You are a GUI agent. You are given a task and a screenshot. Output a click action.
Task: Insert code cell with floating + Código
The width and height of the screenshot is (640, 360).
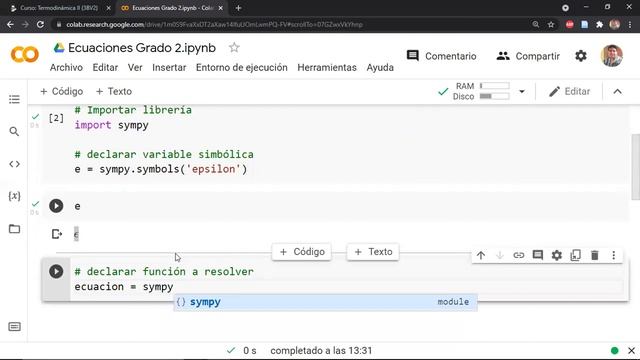[302, 252]
